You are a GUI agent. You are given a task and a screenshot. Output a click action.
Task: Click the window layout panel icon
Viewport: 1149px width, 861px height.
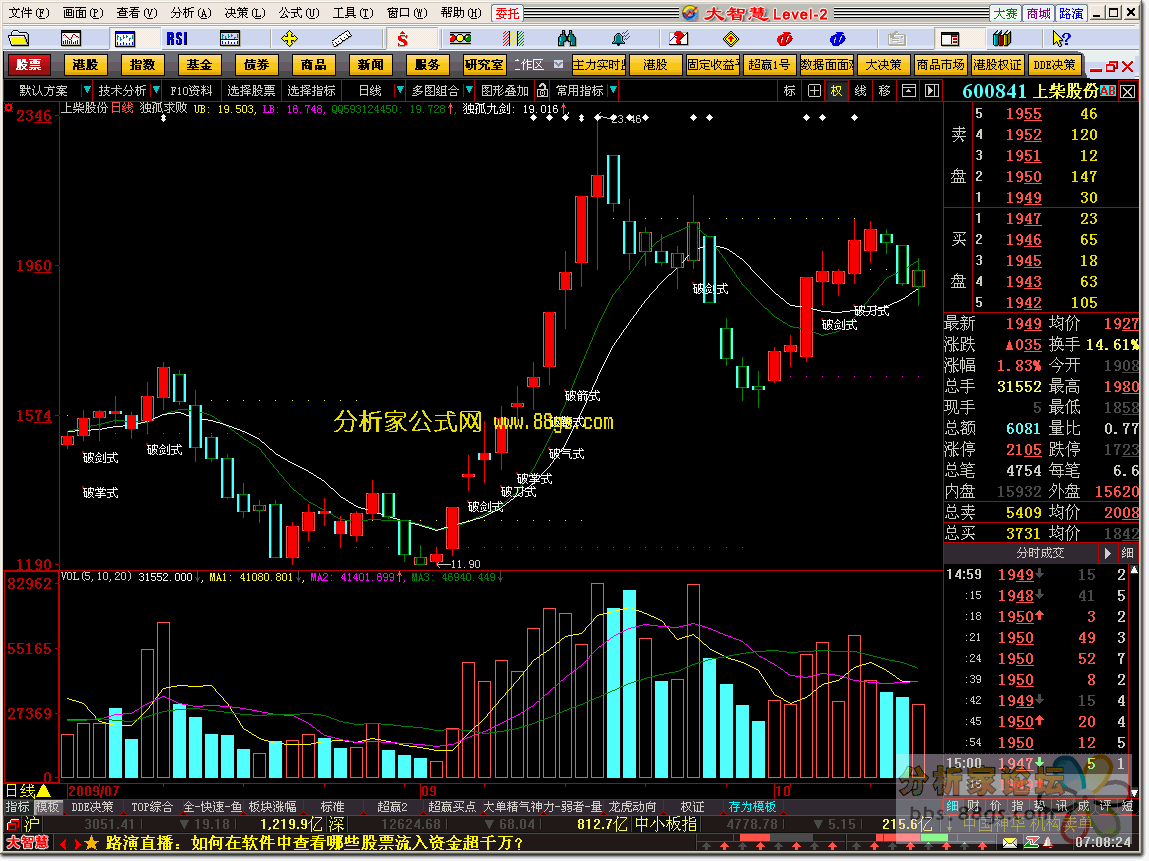tap(950, 39)
